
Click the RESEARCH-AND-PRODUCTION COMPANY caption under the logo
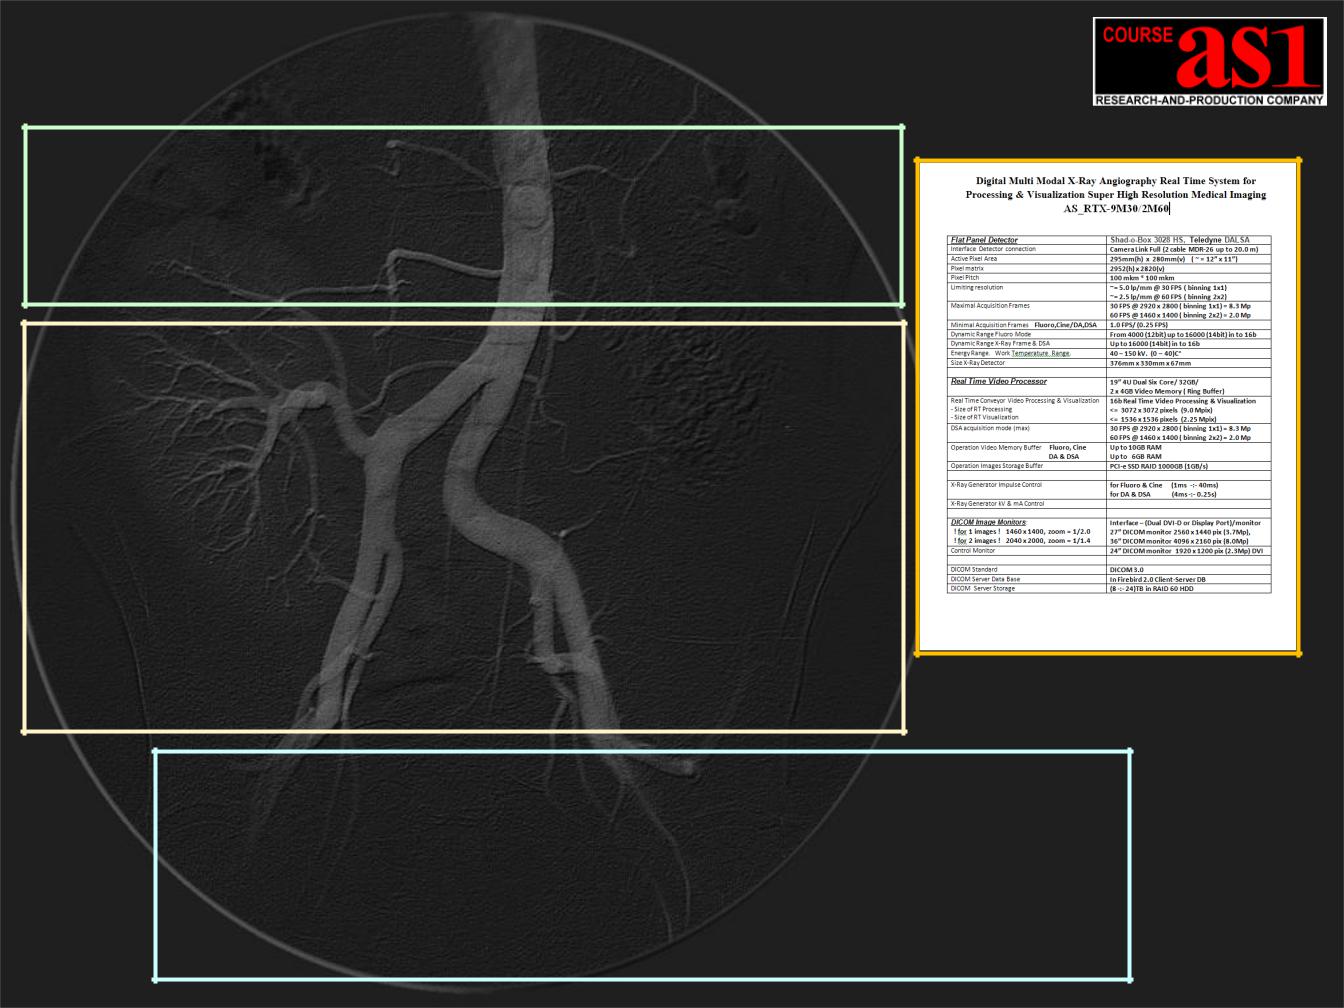click(x=1209, y=100)
